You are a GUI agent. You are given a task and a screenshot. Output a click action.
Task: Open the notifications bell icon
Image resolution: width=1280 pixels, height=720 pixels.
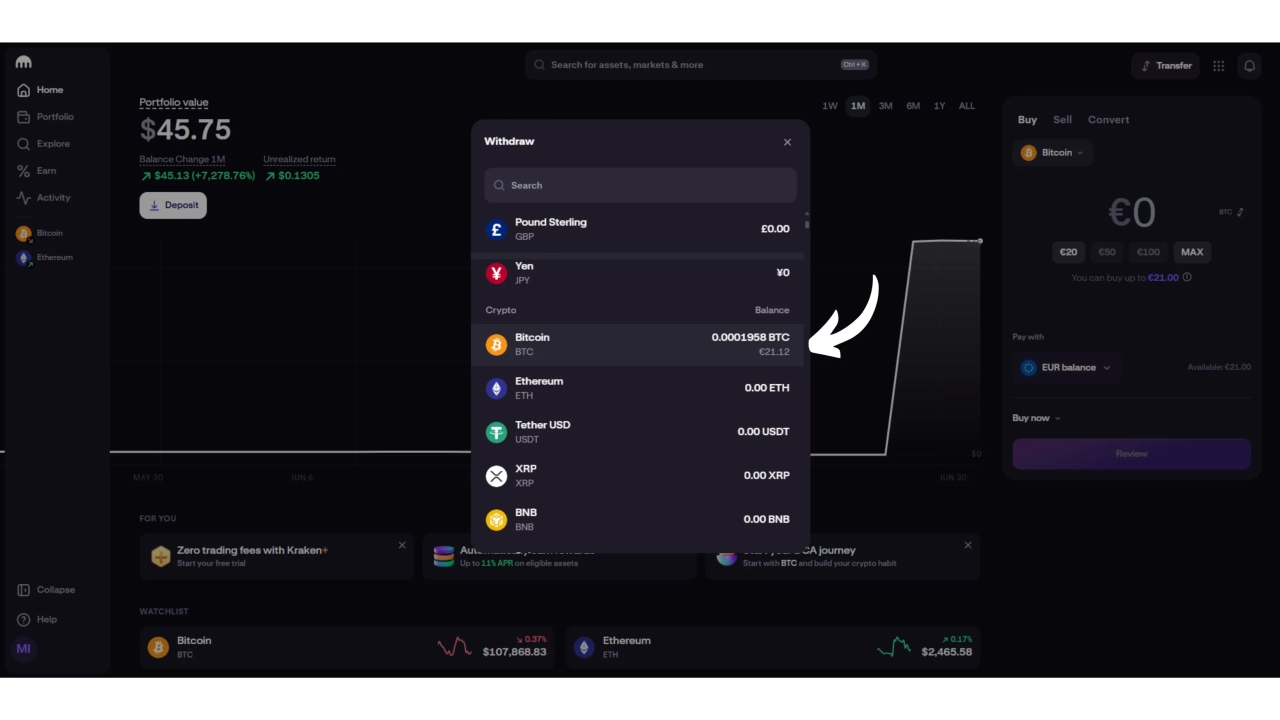[x=1249, y=66]
